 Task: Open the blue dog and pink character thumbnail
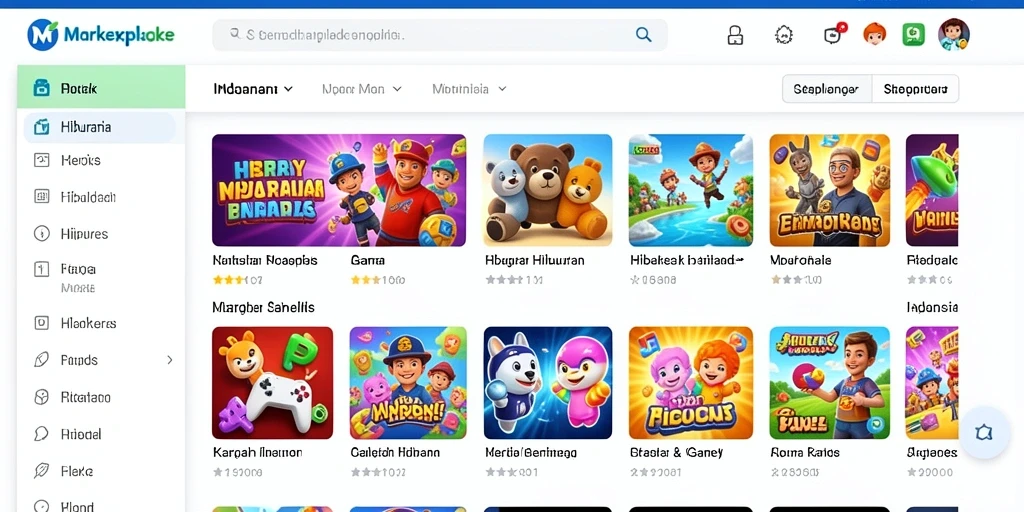tap(548, 383)
